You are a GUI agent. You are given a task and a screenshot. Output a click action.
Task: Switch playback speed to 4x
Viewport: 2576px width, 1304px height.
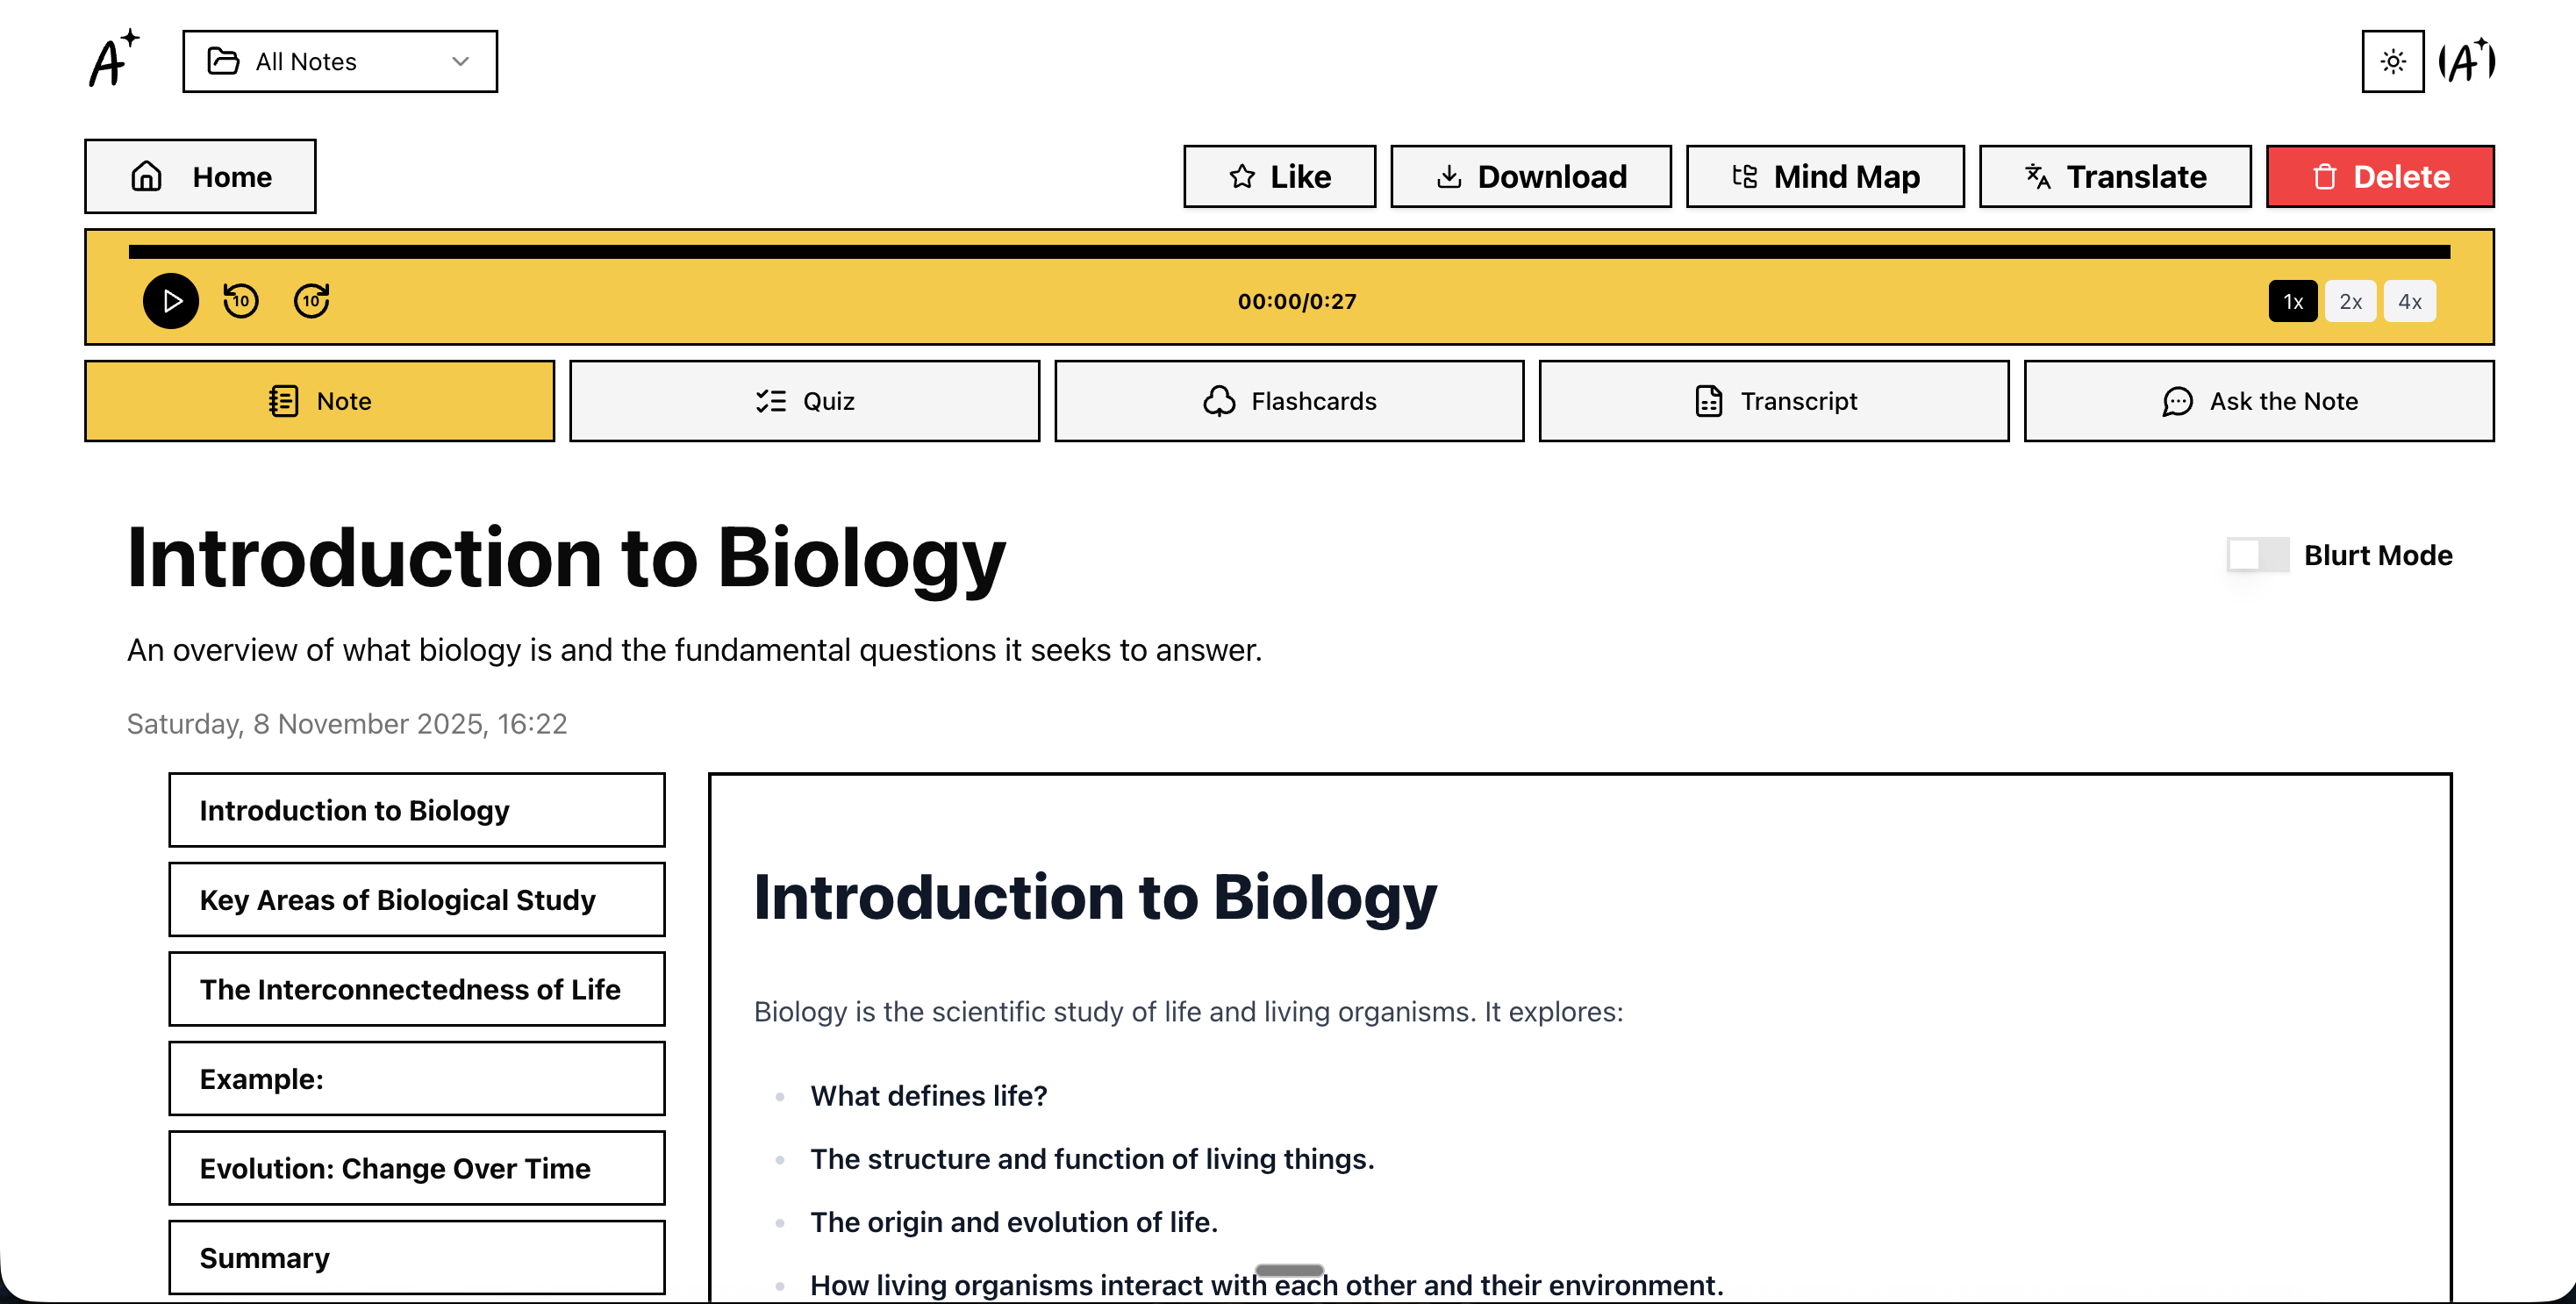tap(2410, 300)
